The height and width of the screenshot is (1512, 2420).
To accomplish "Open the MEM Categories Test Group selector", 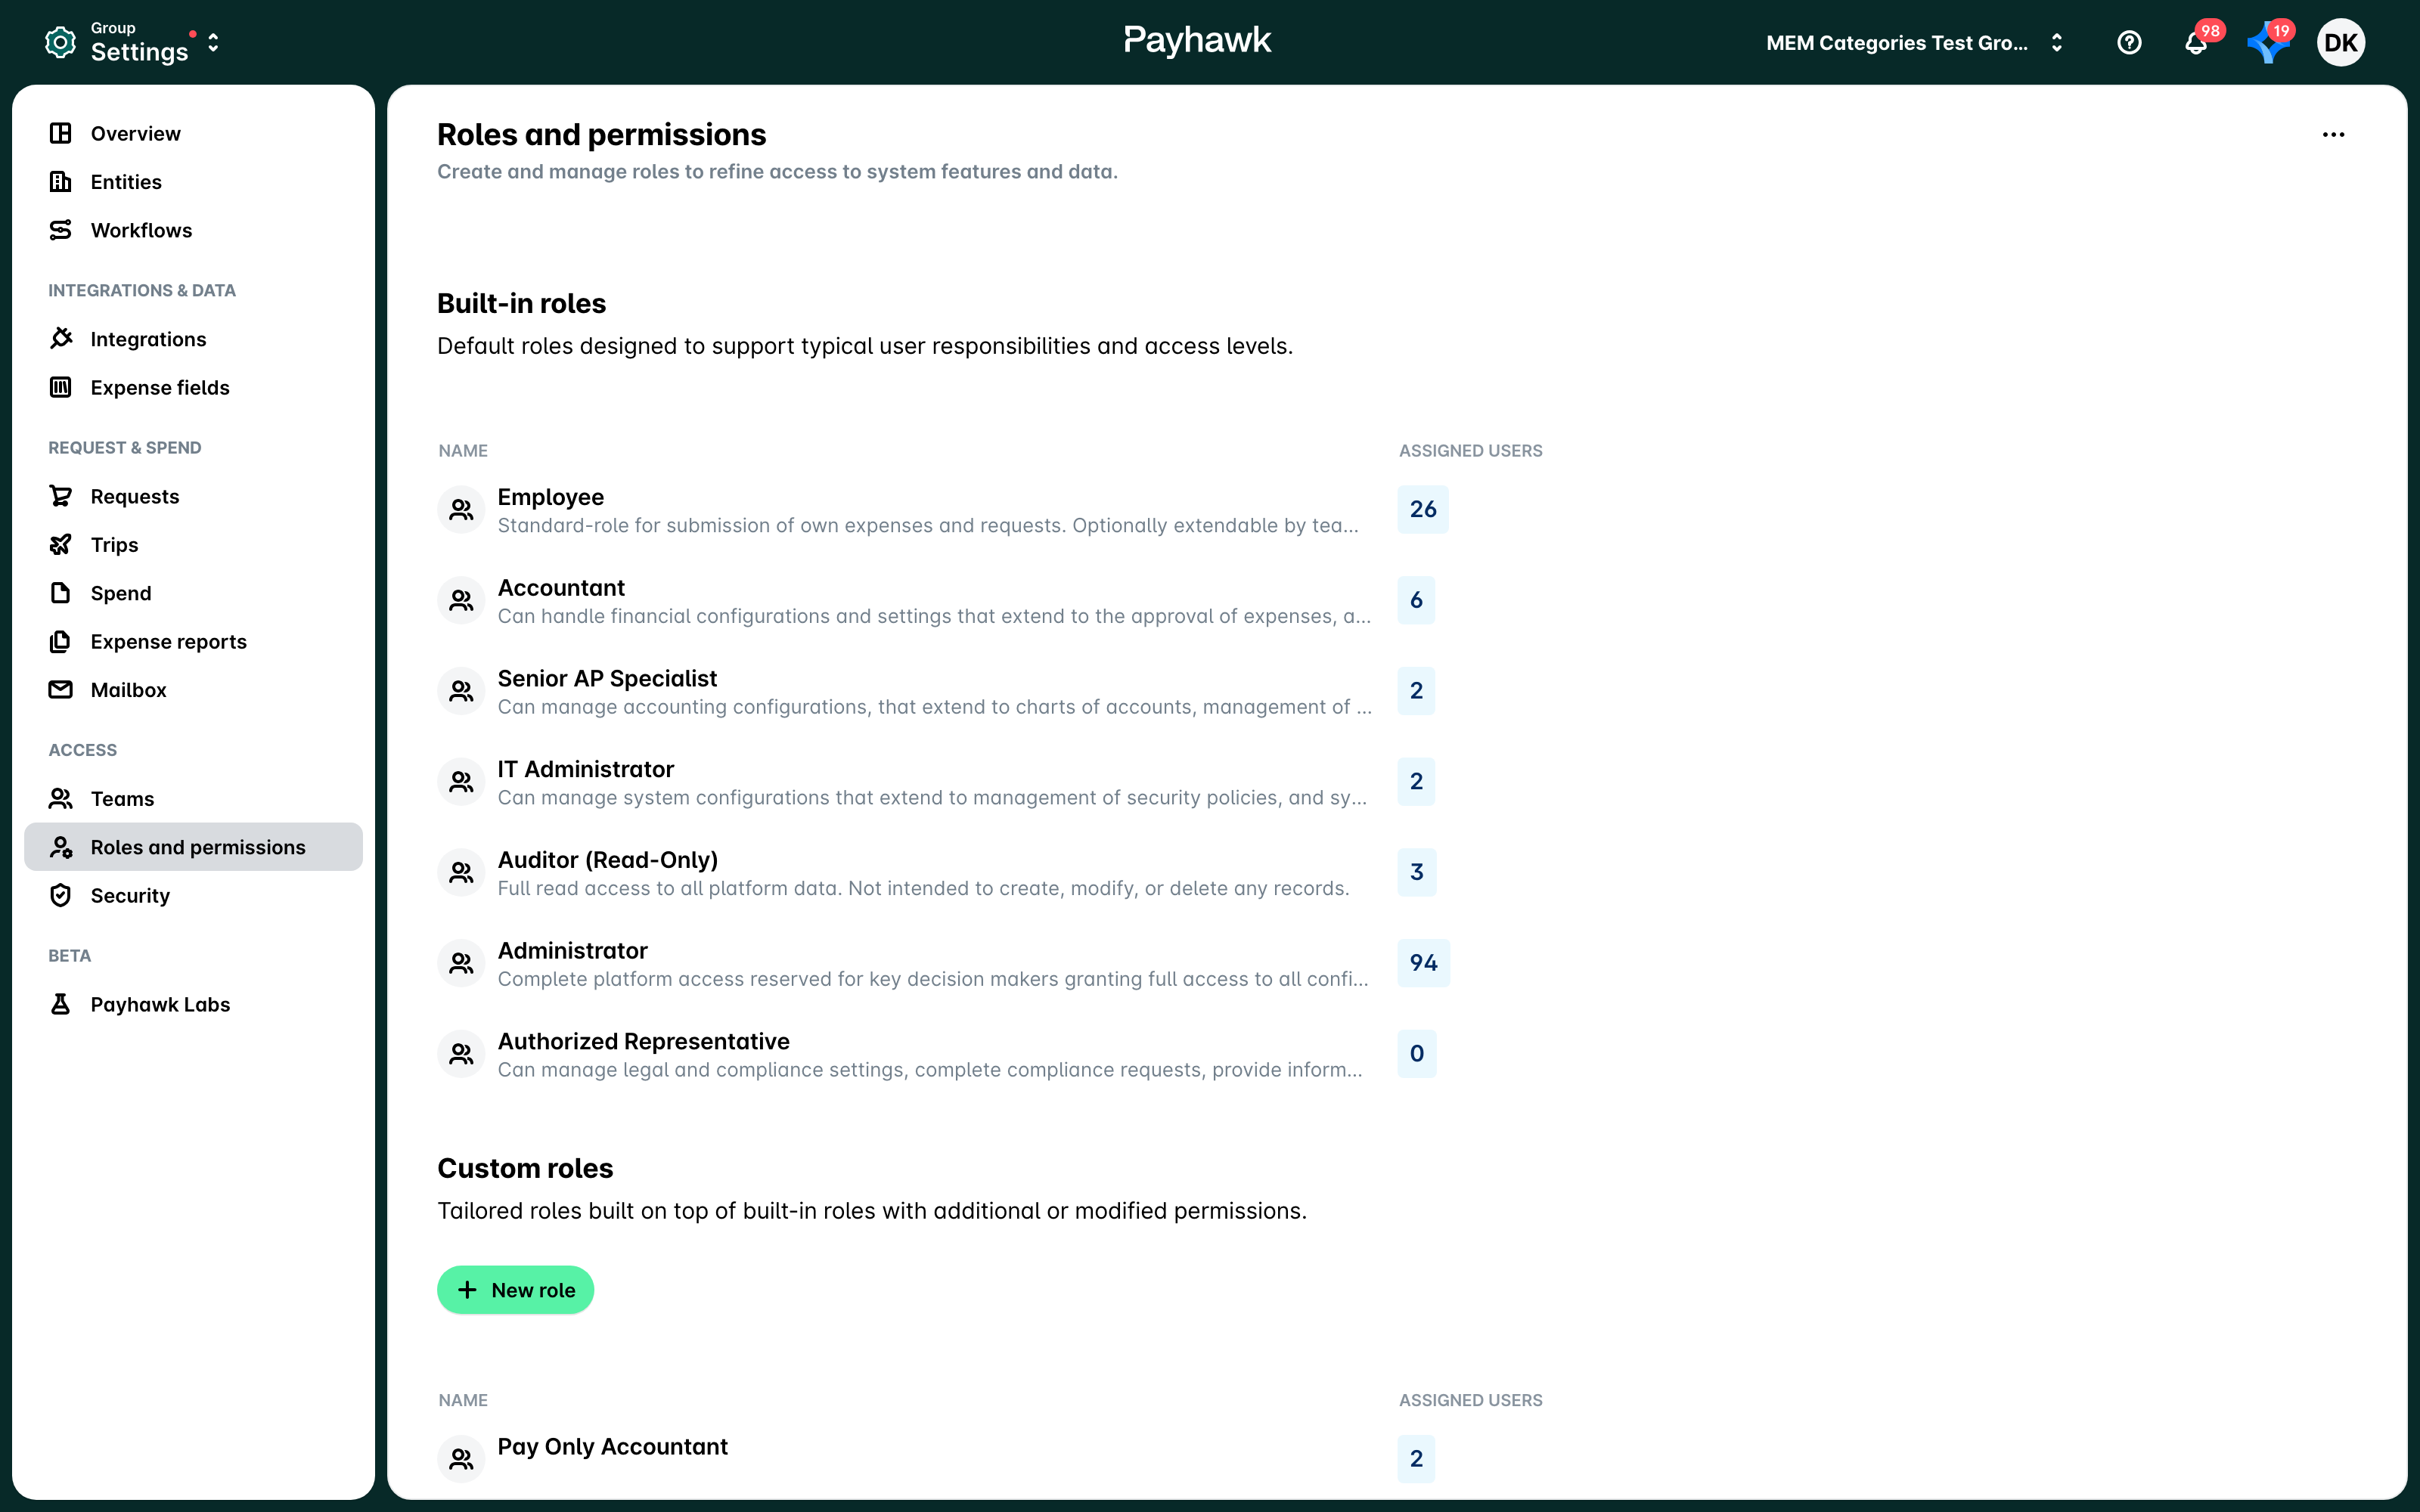I will pyautogui.click(x=1914, y=42).
